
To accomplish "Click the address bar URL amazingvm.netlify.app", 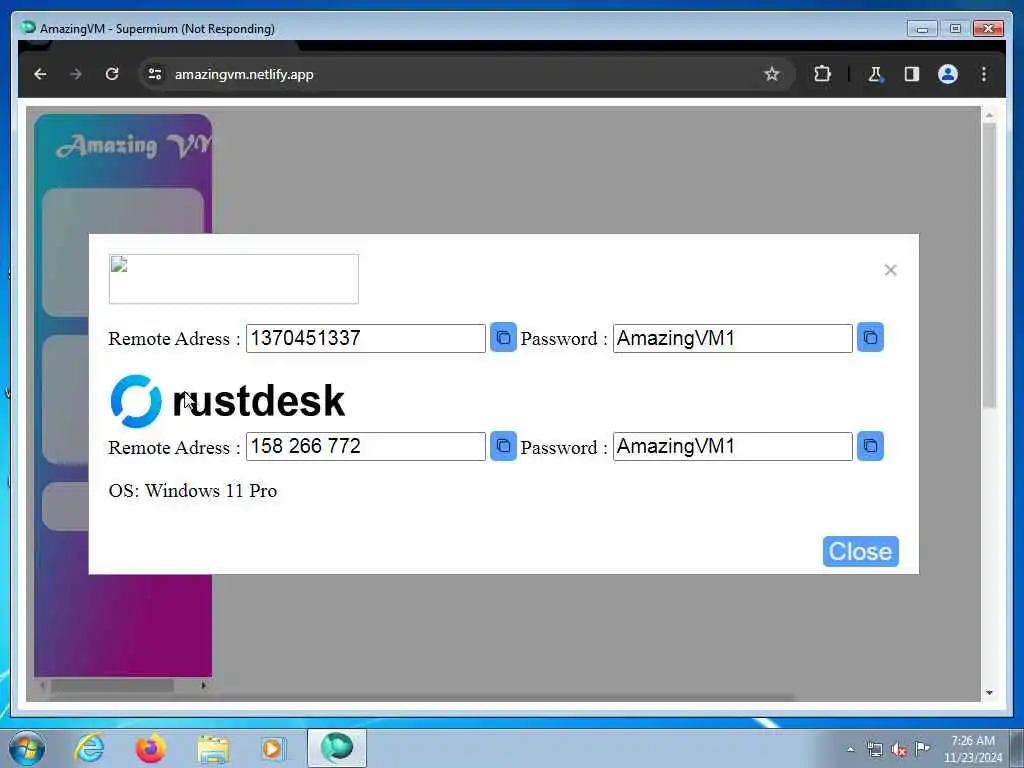I will tap(244, 74).
